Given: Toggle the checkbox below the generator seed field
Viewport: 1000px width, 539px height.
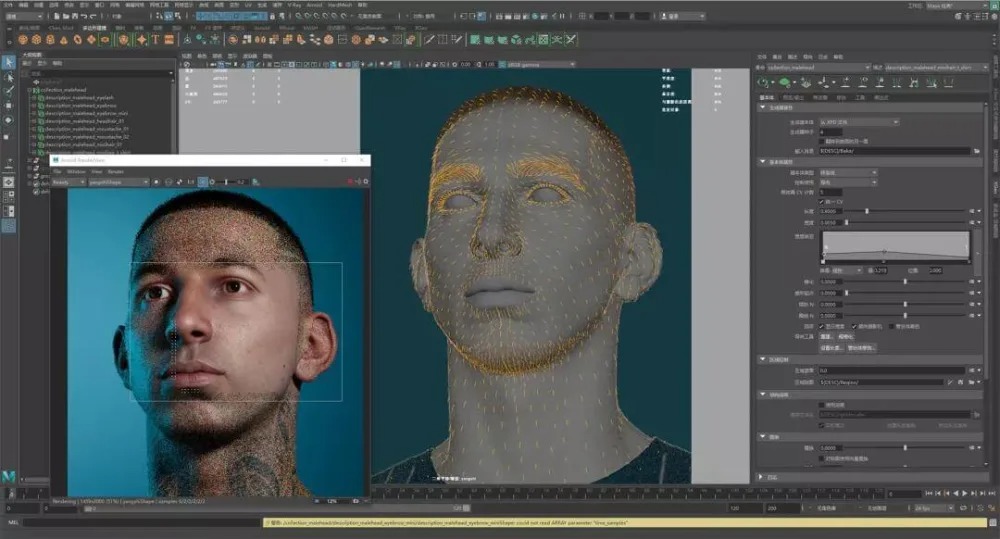Looking at the screenshot, I should point(822,141).
